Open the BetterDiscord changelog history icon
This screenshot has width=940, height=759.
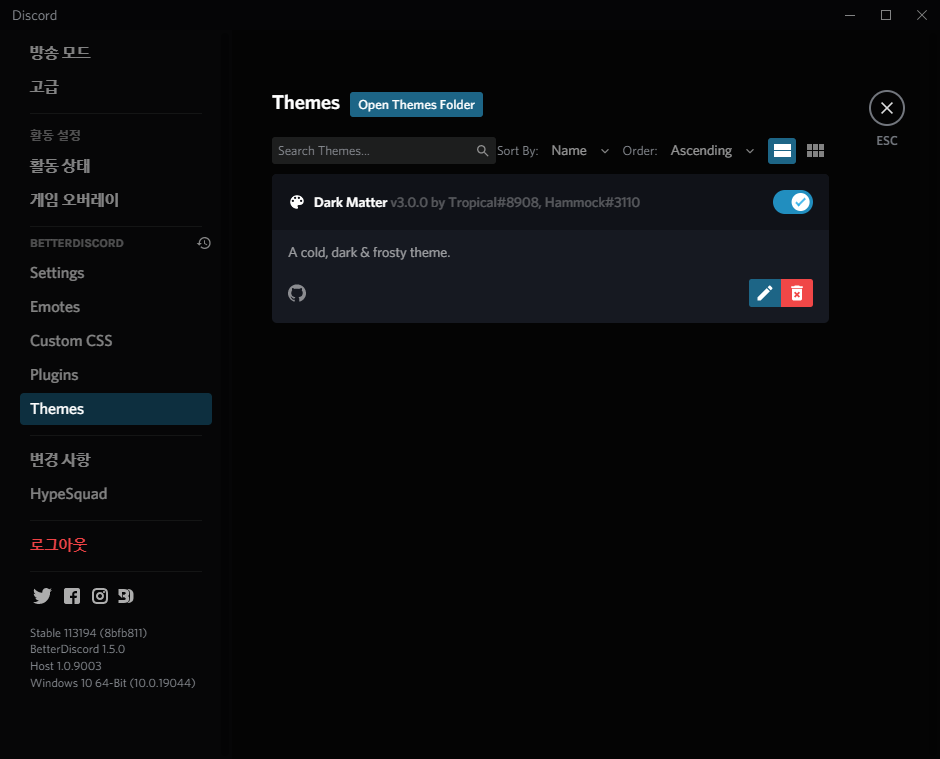(x=204, y=243)
